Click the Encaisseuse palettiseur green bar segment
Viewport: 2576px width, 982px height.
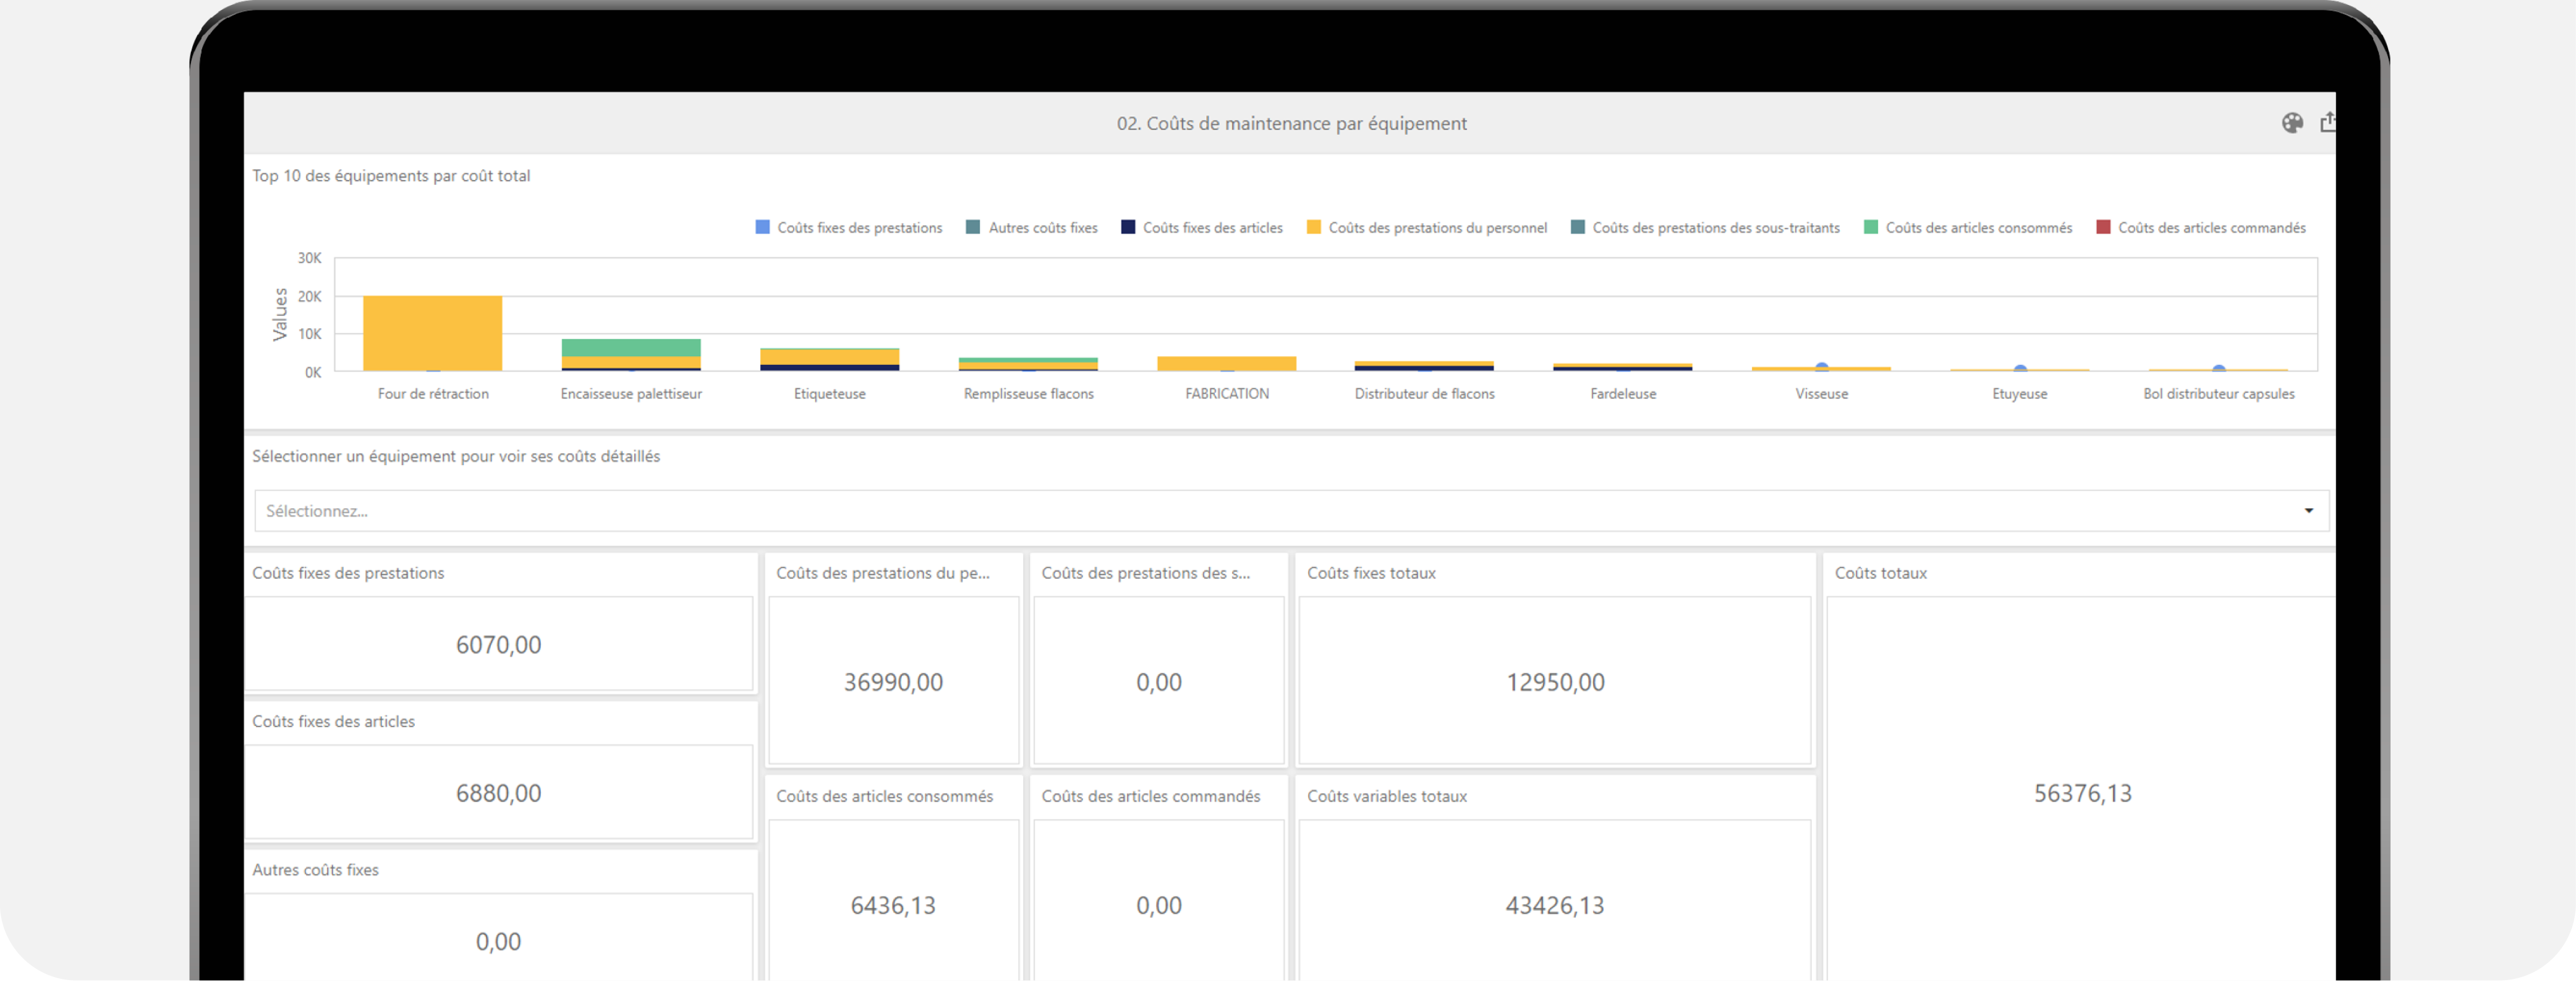pos(631,348)
